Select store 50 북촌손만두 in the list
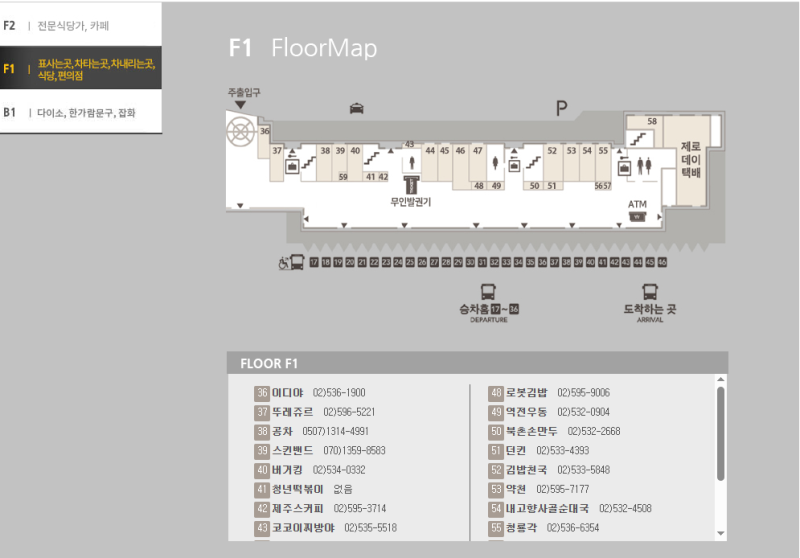The width and height of the screenshot is (800, 558). pos(555,432)
